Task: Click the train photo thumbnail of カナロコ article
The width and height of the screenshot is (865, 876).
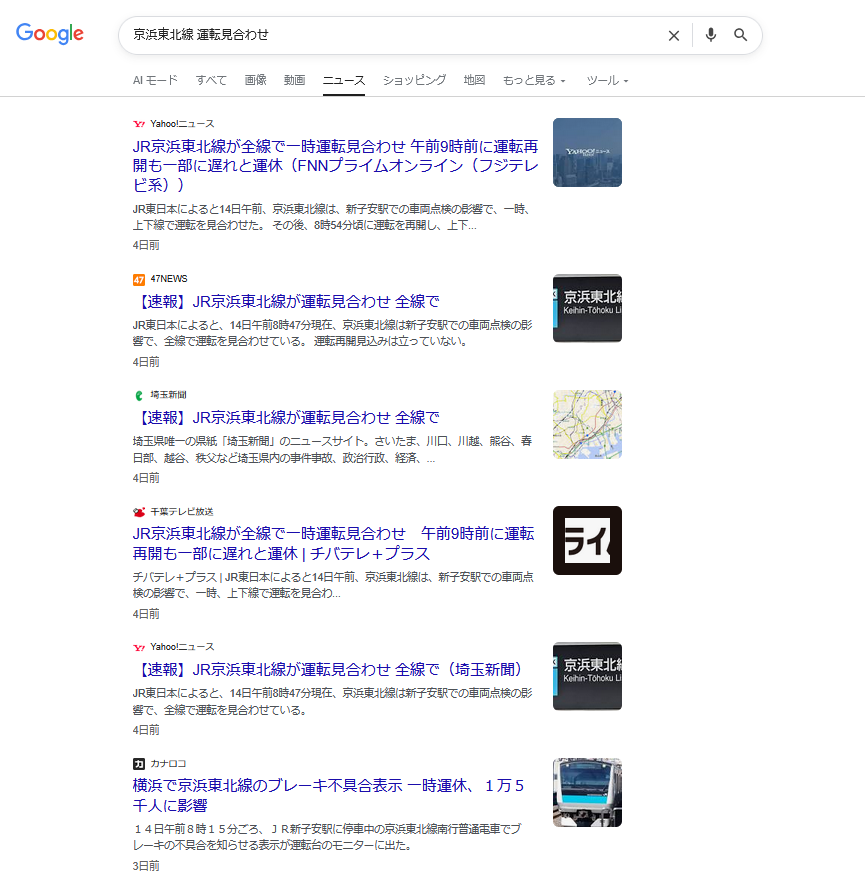Action: coord(587,792)
